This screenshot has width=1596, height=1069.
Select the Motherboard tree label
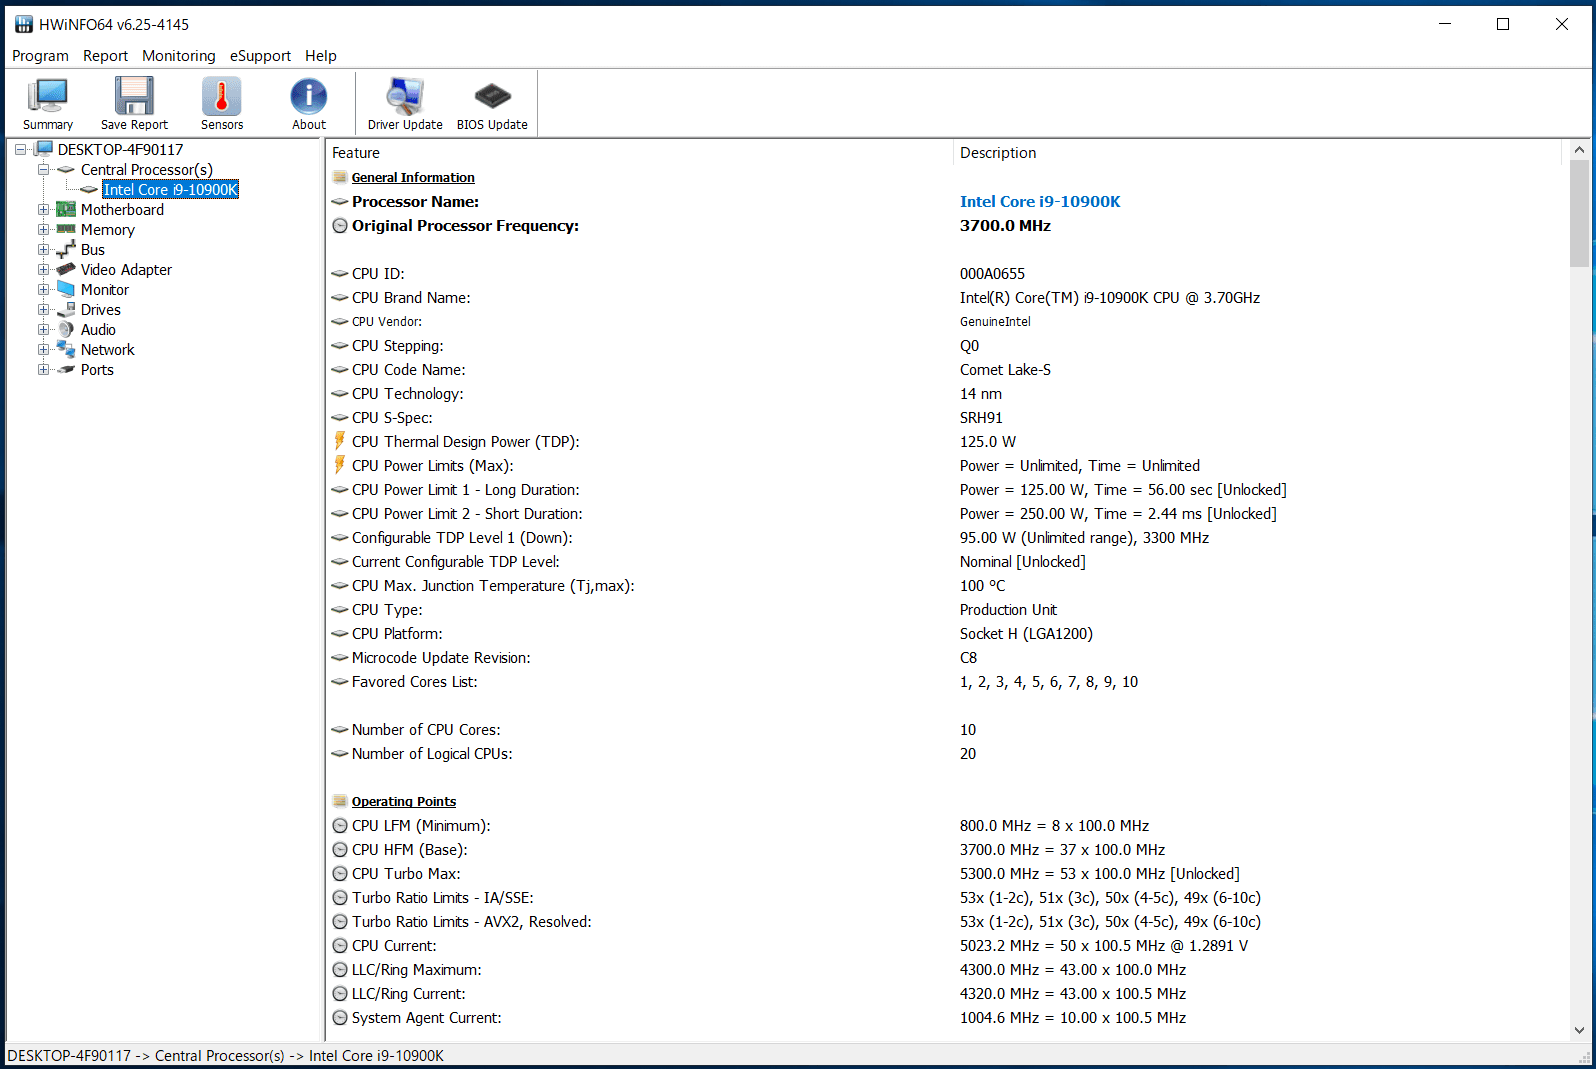[x=122, y=209]
